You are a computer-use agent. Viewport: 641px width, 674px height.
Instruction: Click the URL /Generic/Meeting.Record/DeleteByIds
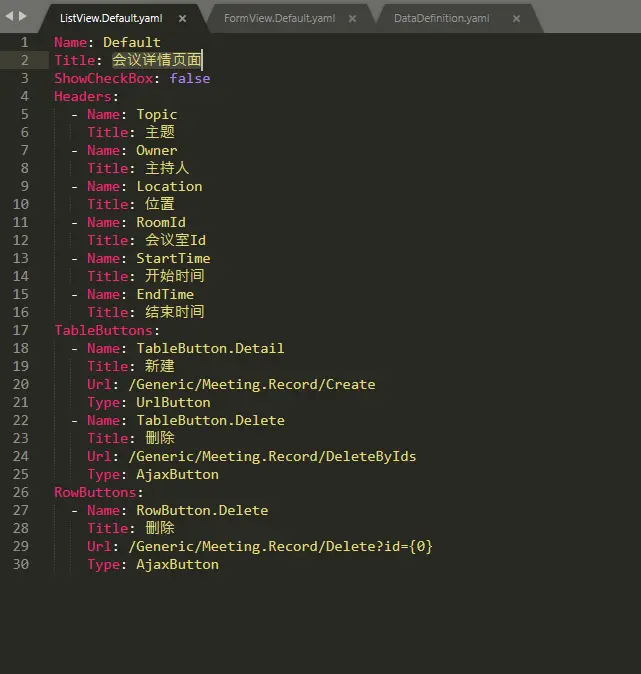(x=272, y=456)
